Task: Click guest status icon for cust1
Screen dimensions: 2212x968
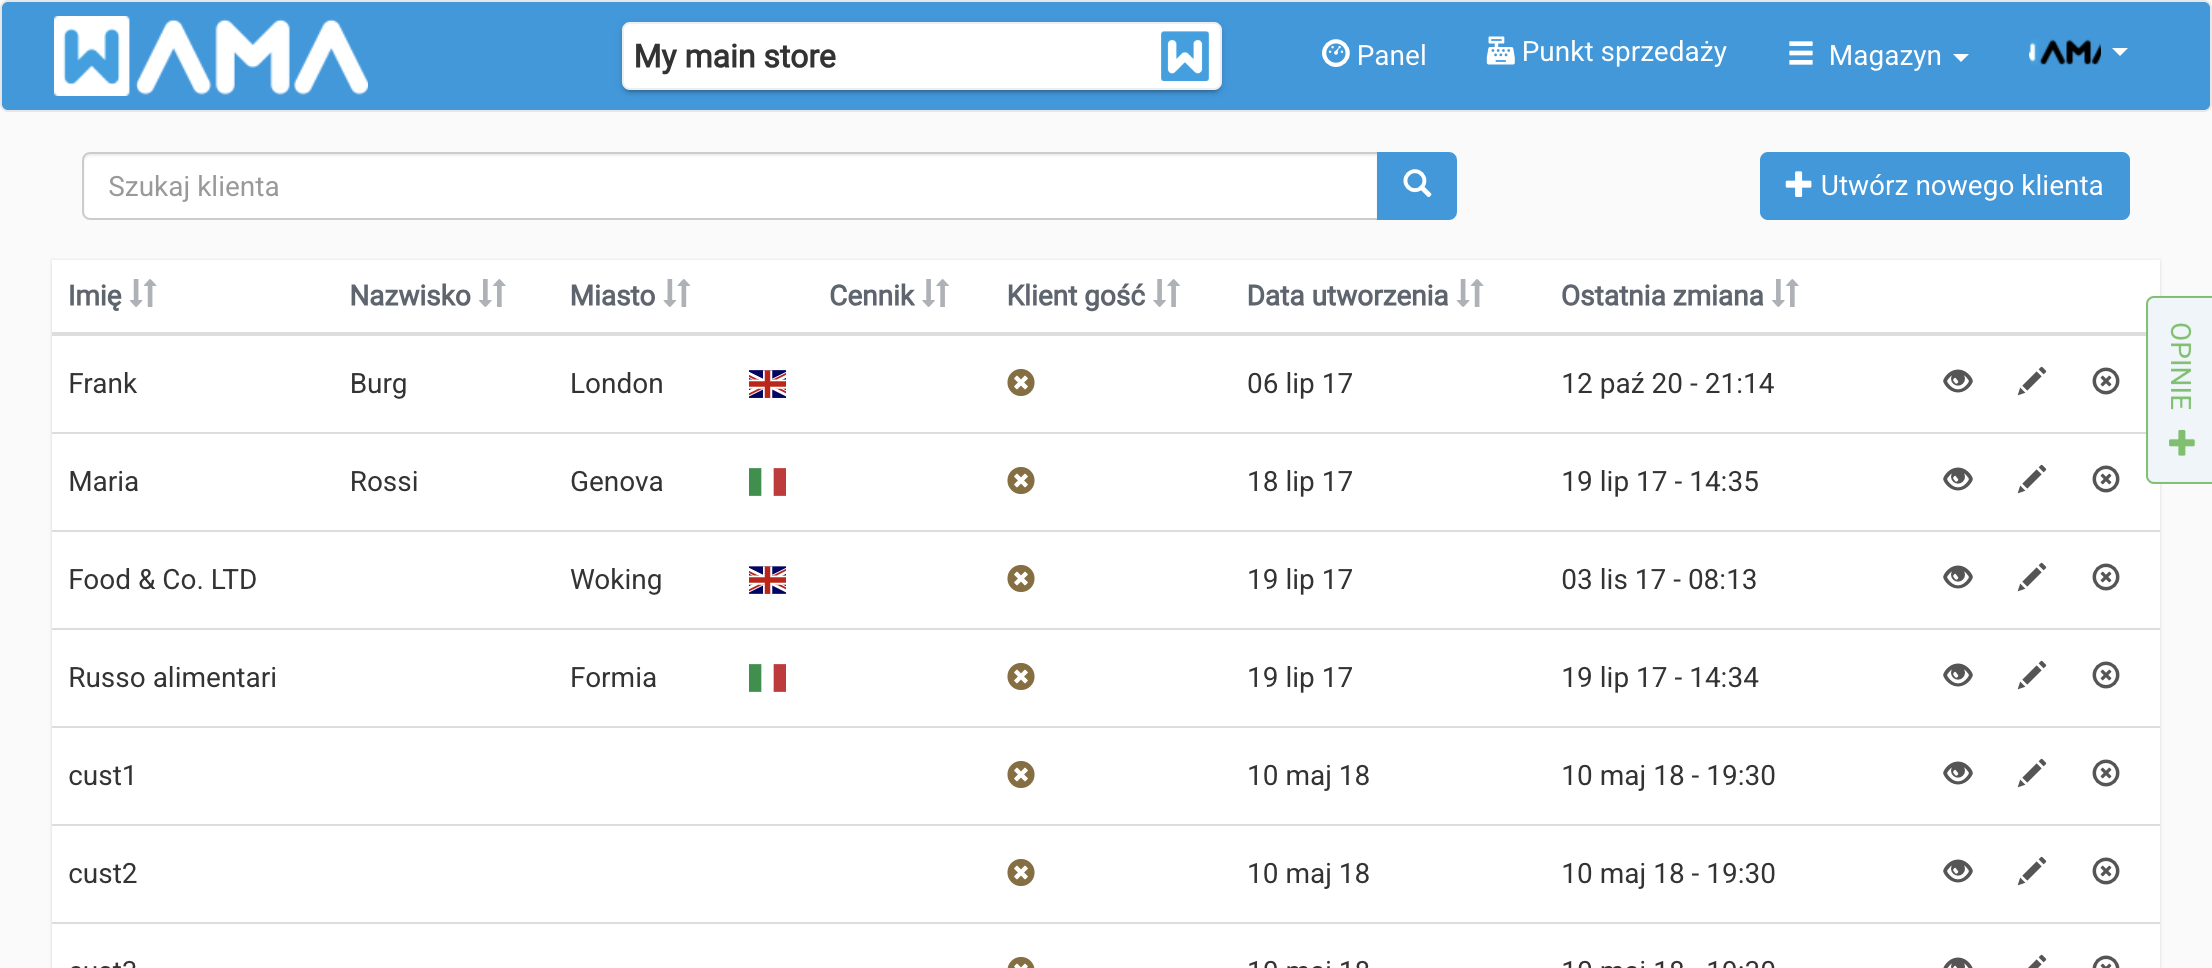Action: 1020,775
